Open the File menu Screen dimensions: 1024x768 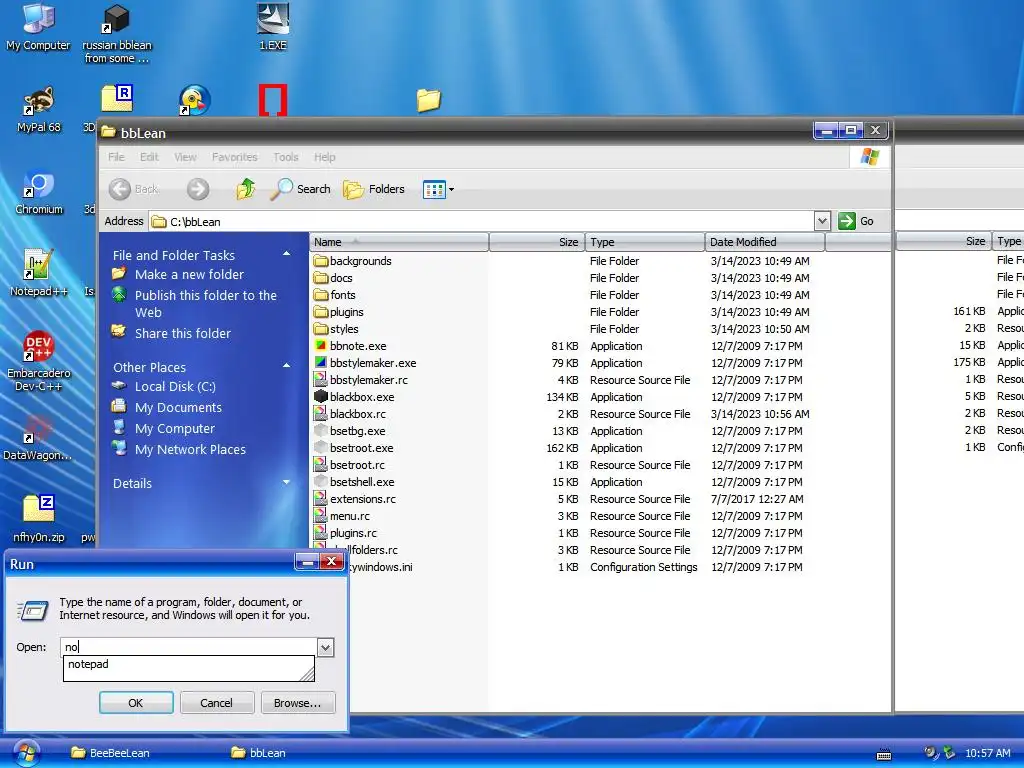click(x=116, y=157)
